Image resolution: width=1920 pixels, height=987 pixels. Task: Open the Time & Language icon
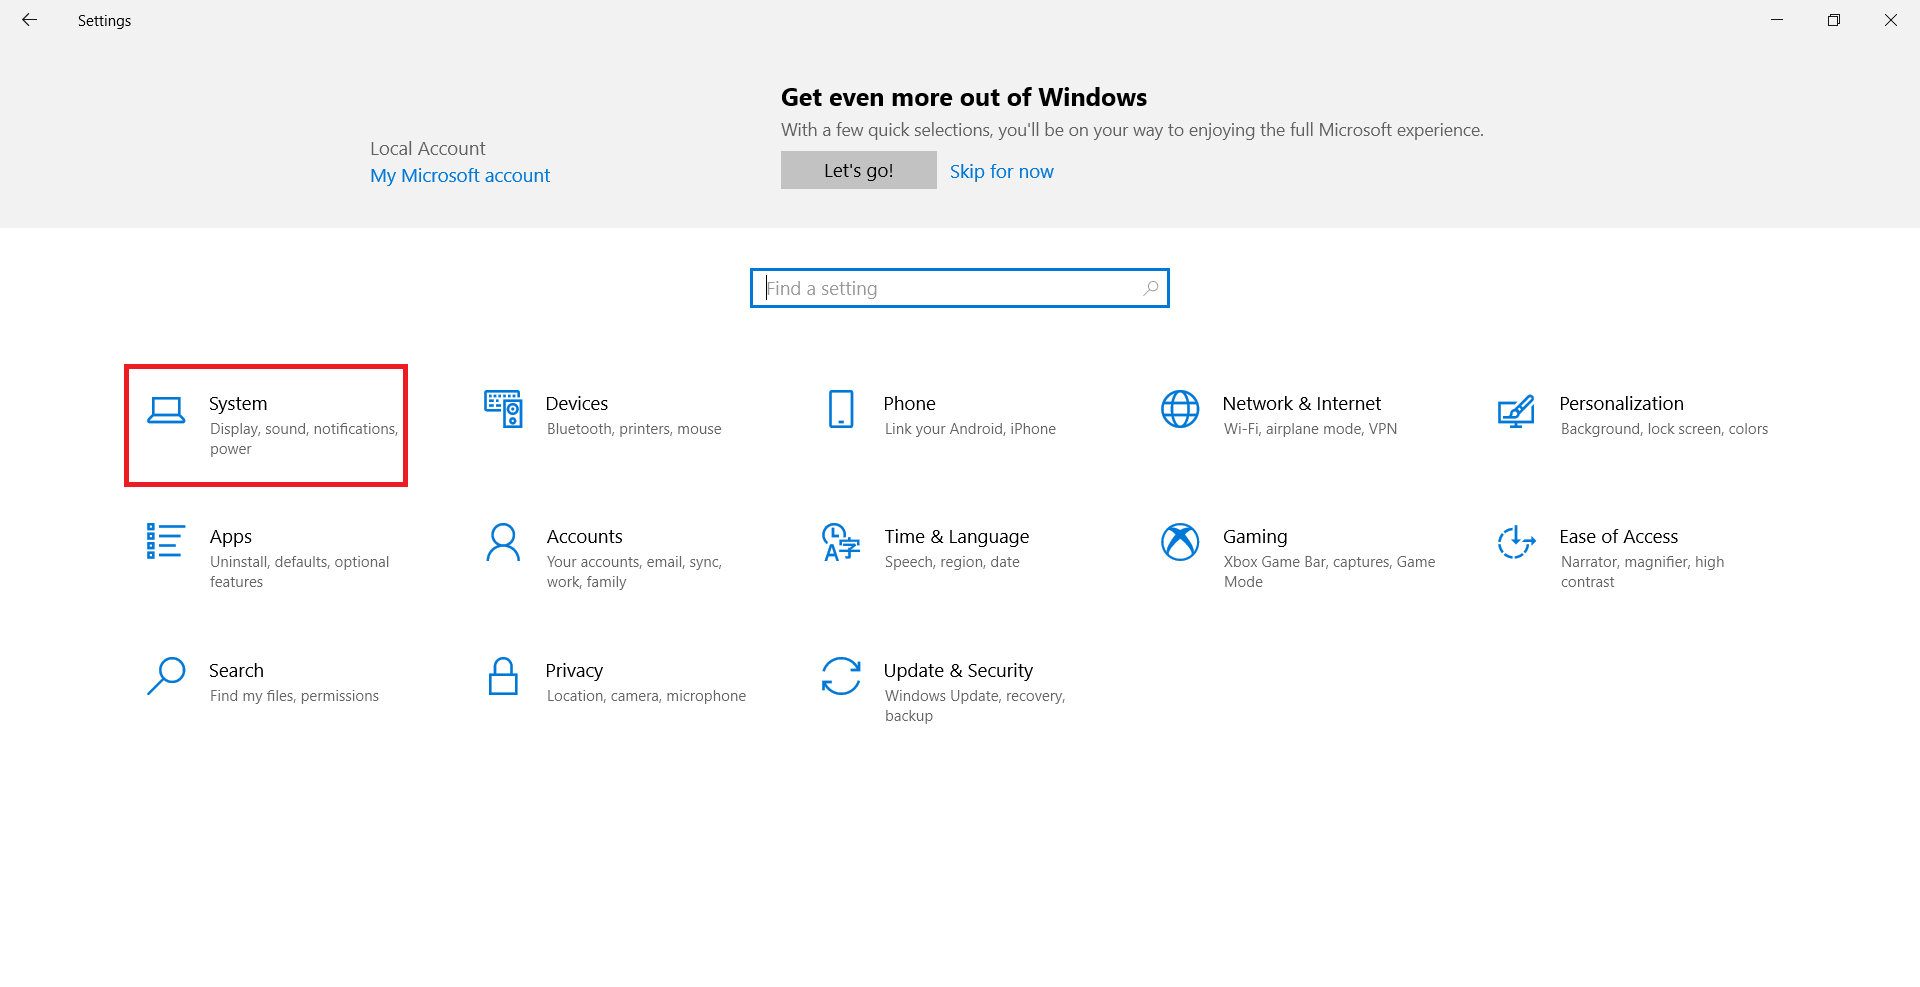(841, 542)
